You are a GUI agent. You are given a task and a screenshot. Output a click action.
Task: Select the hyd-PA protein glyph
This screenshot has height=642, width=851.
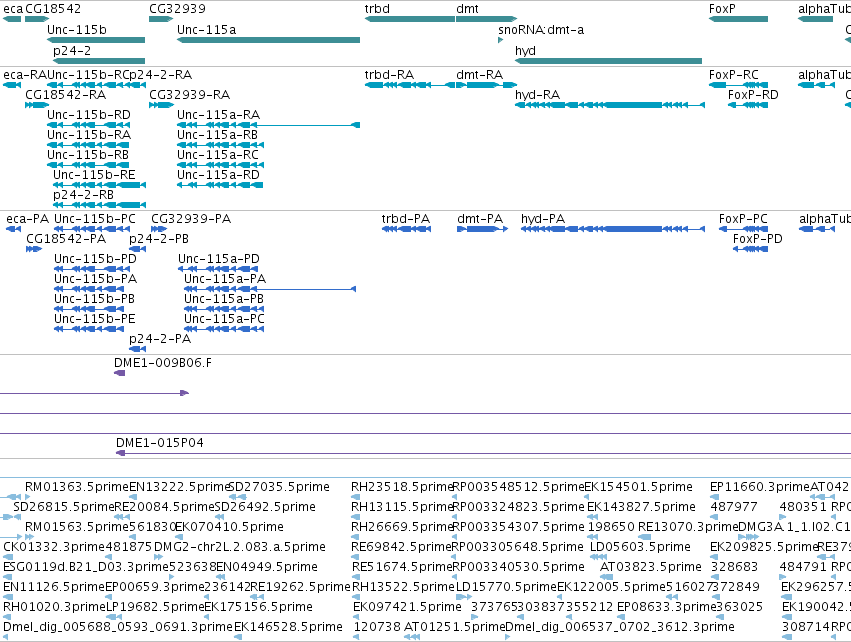coord(613,229)
